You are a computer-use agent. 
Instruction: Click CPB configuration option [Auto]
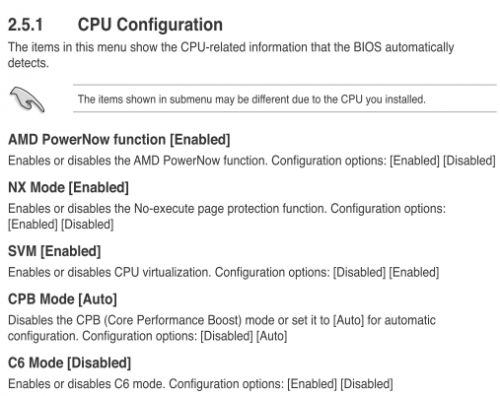click(x=272, y=336)
